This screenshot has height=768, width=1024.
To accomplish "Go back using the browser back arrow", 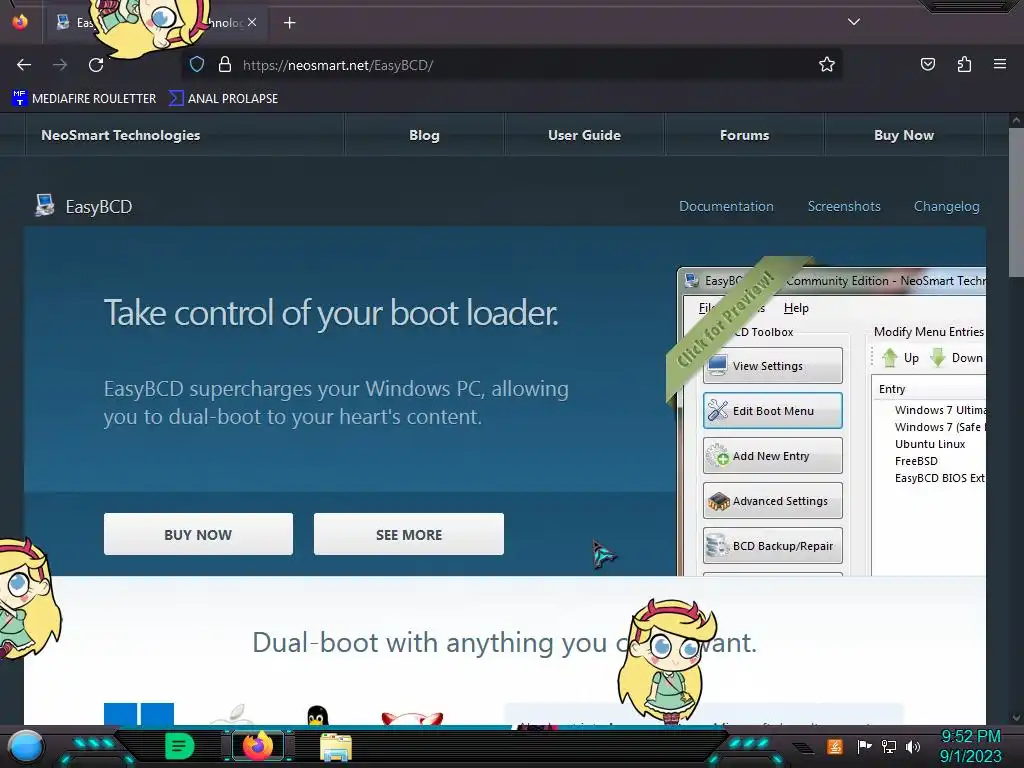I will tap(24, 65).
